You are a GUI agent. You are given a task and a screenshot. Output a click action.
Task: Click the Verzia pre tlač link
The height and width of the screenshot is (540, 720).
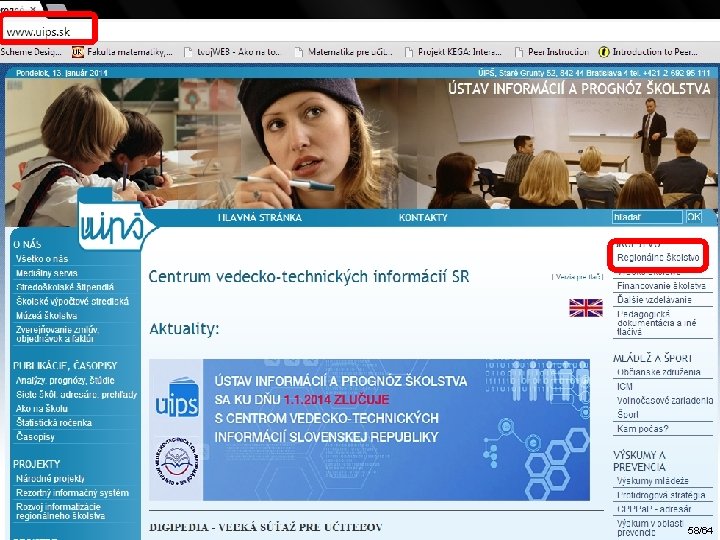tap(577, 277)
